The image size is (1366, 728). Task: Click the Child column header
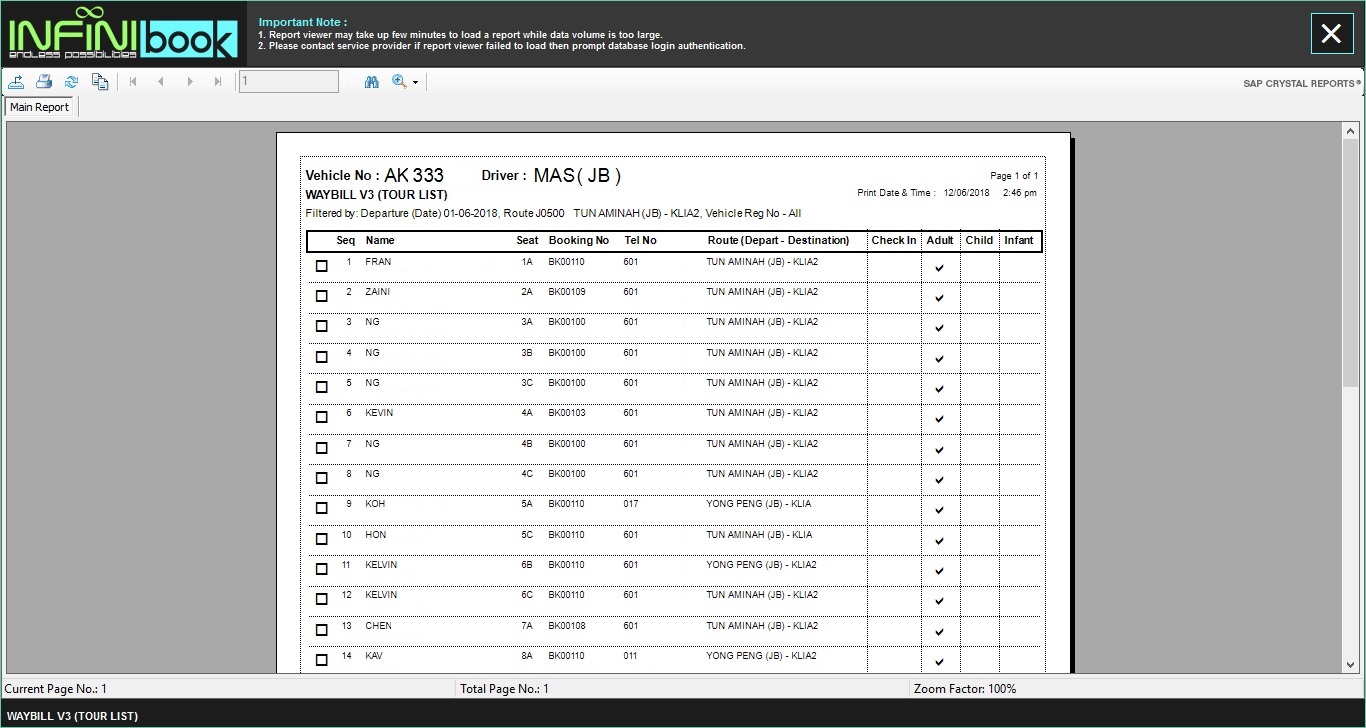[x=979, y=240]
